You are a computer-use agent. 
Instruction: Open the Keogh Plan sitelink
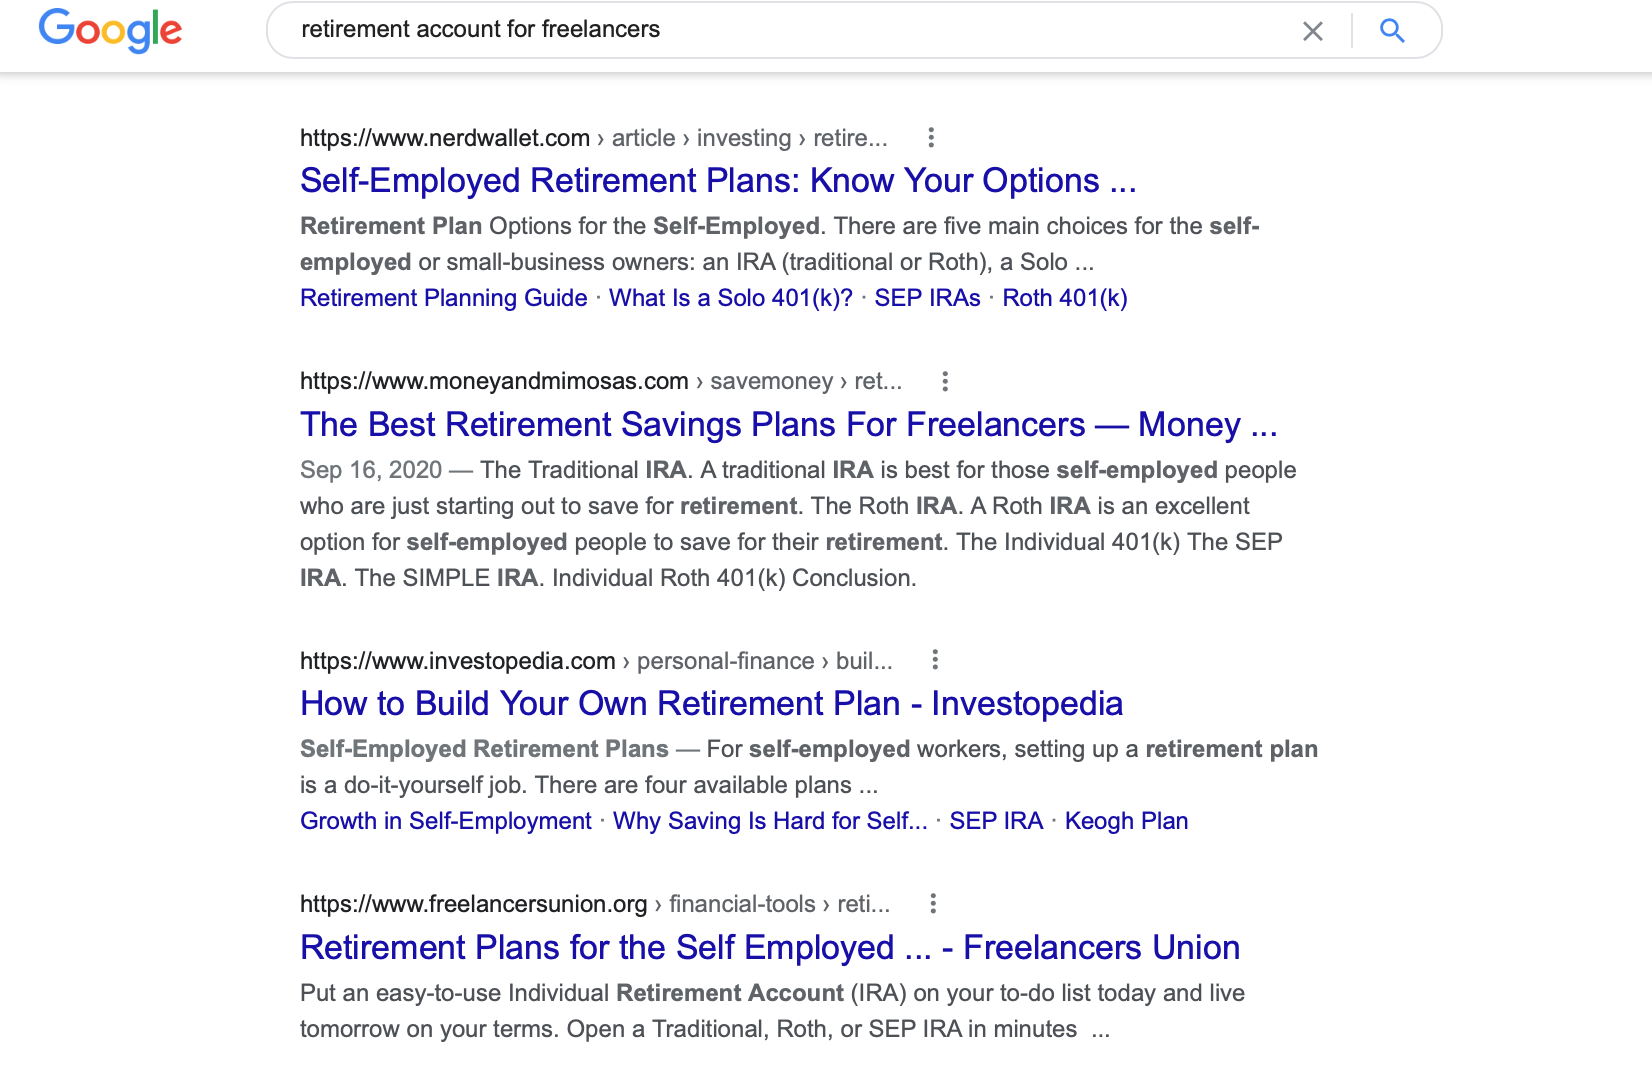click(1126, 821)
